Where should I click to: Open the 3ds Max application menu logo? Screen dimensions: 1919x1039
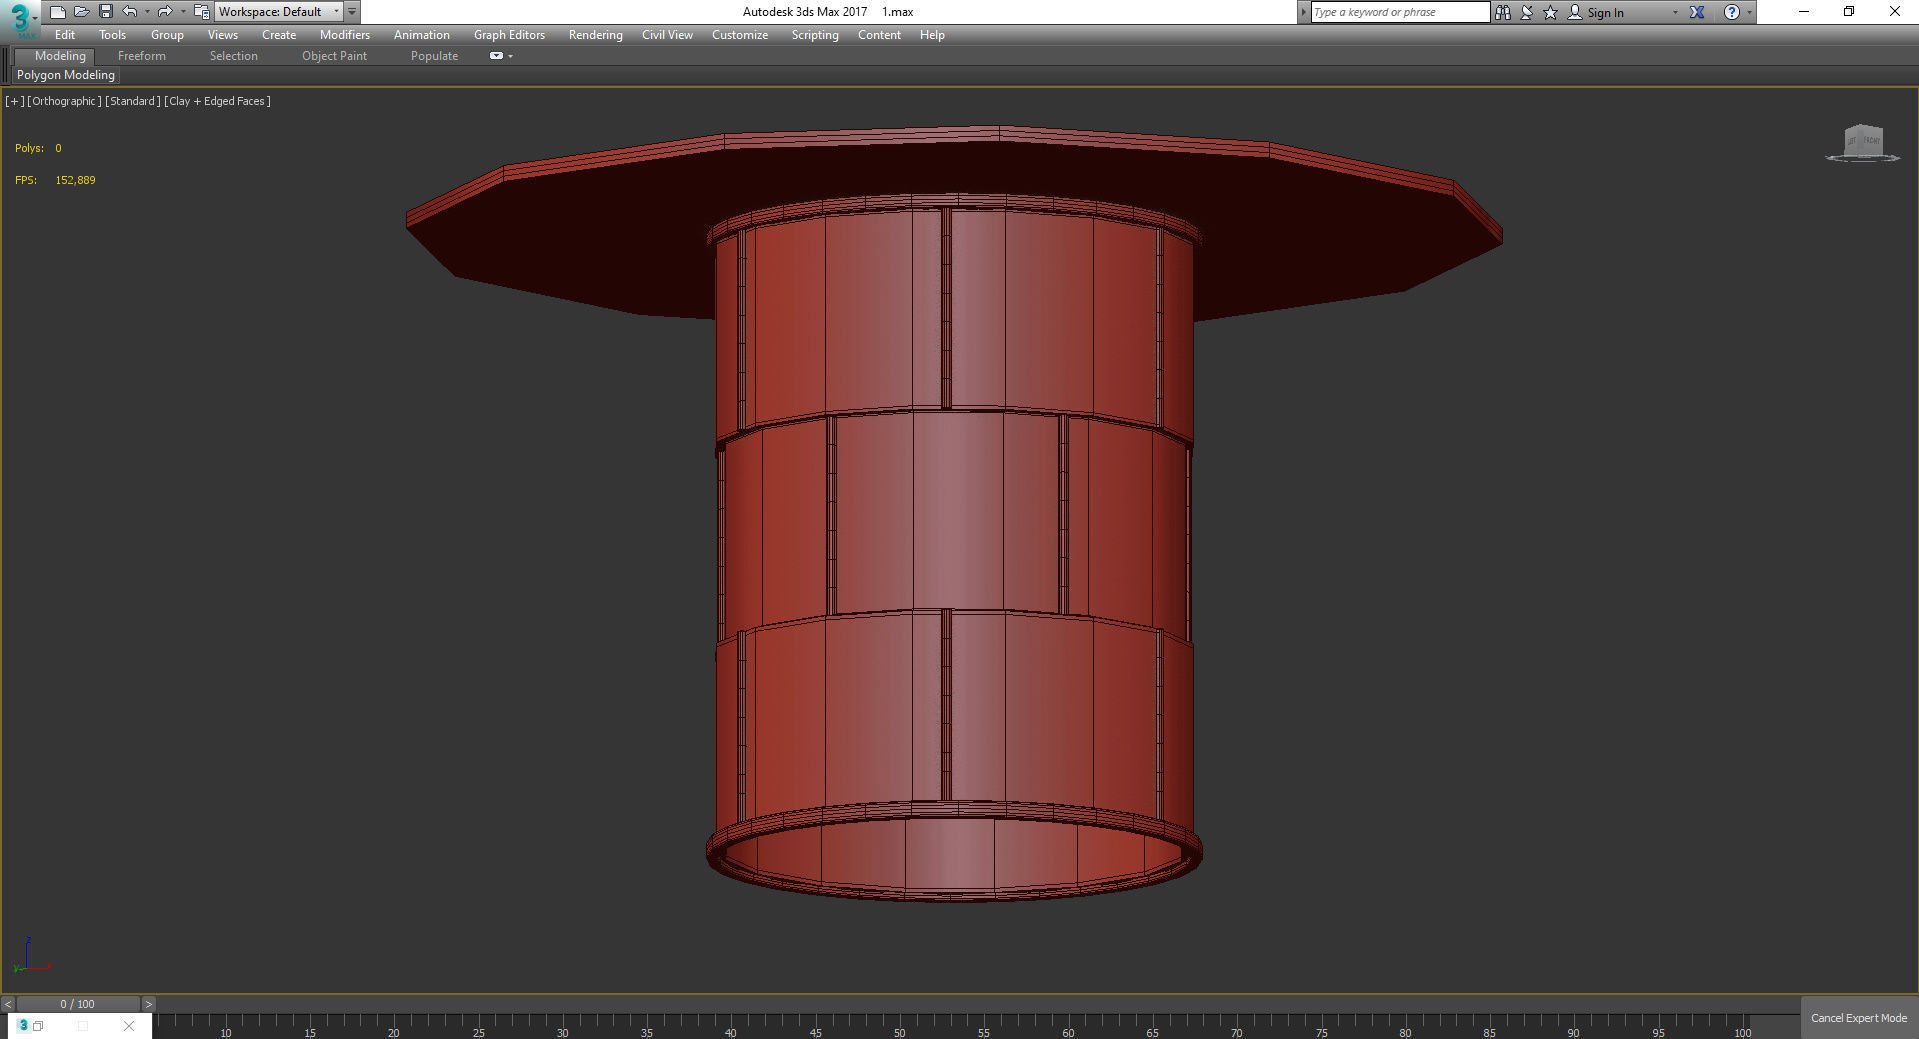pos(19,17)
